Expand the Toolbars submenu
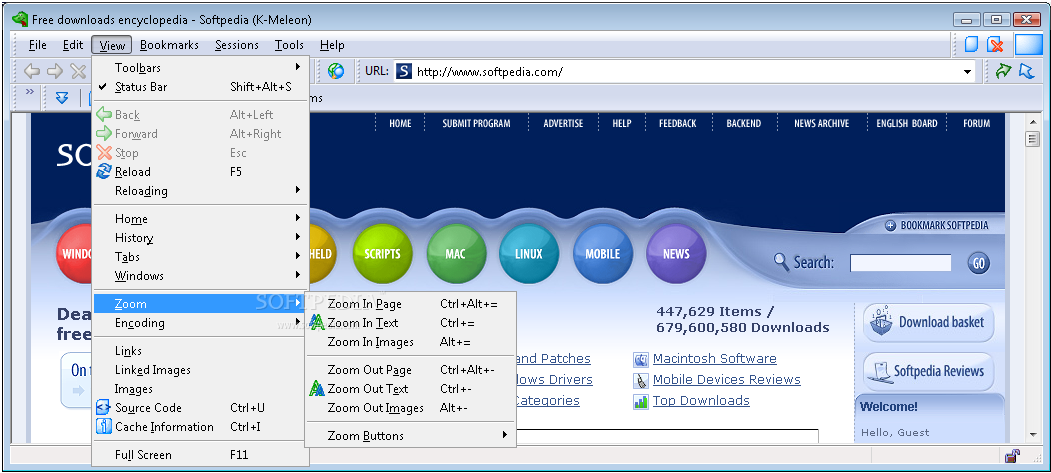Screen dimensions: 1051x473 point(200,68)
